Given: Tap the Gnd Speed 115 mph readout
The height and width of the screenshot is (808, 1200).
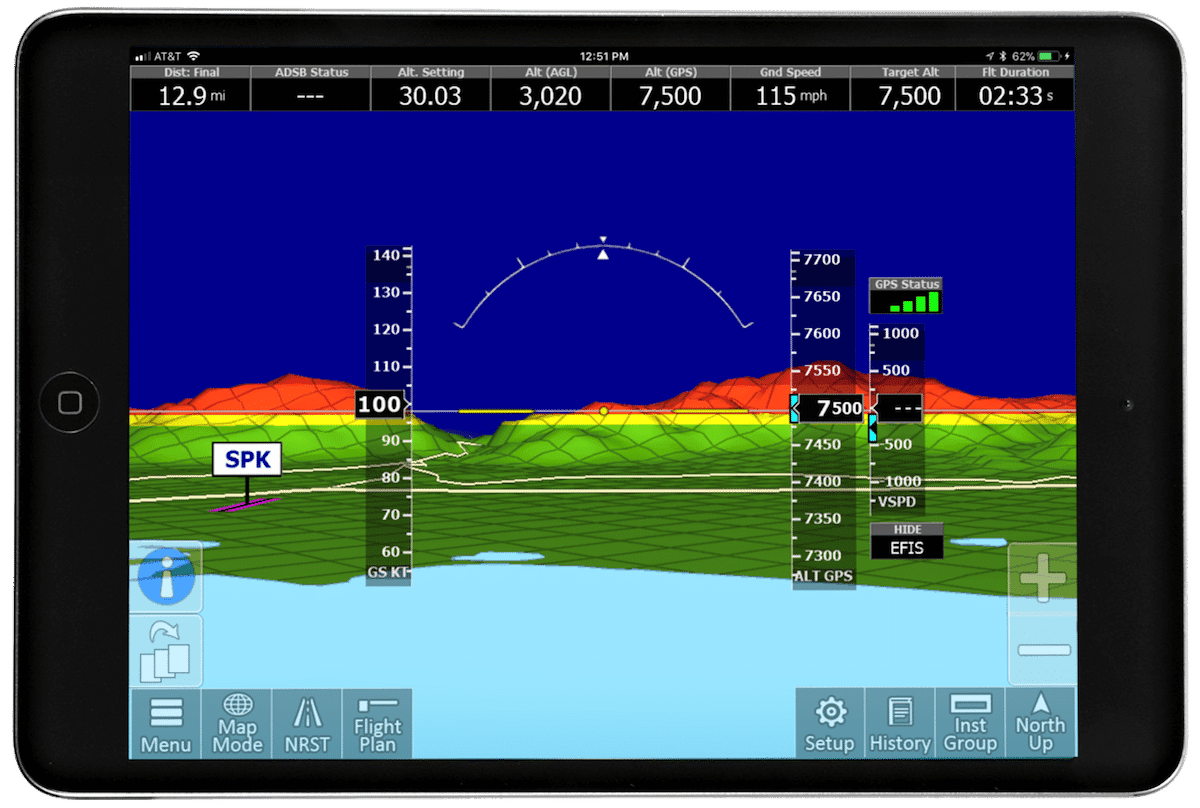Looking at the screenshot, I should click(790, 88).
